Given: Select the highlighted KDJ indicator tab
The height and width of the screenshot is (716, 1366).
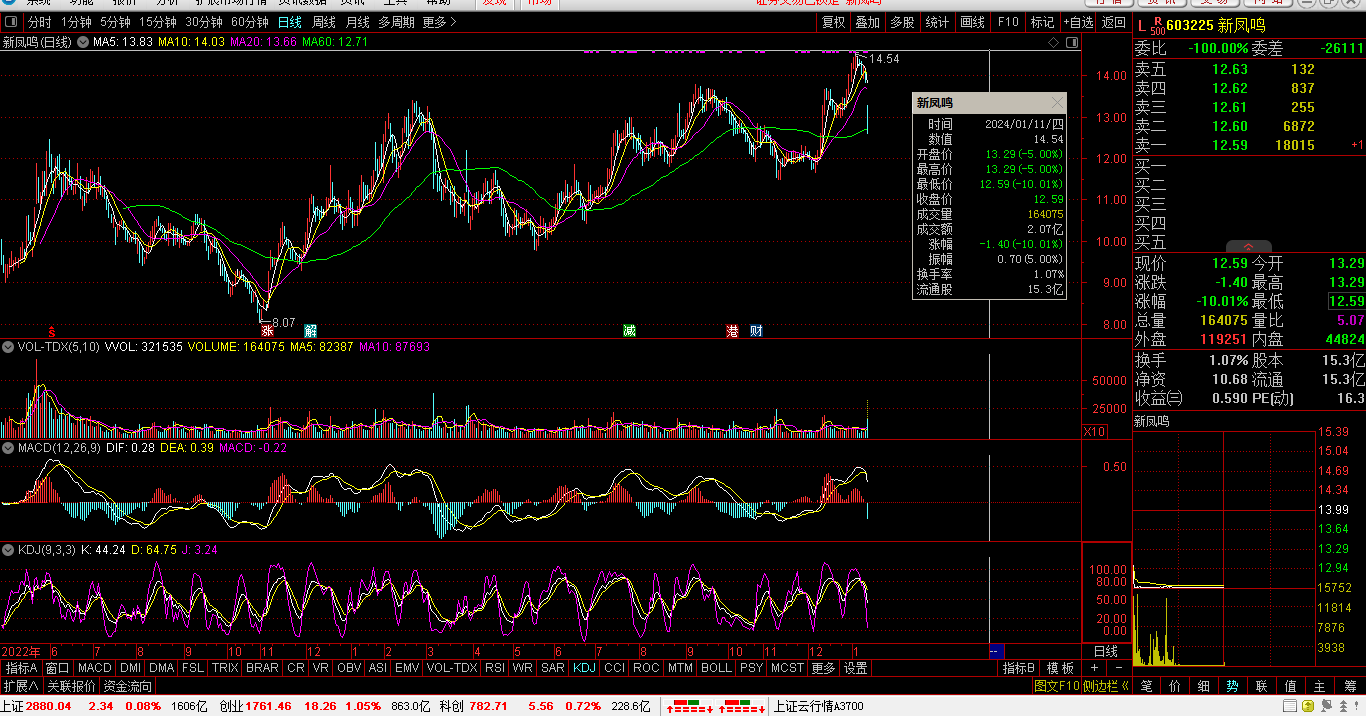Looking at the screenshot, I should coord(584,668).
